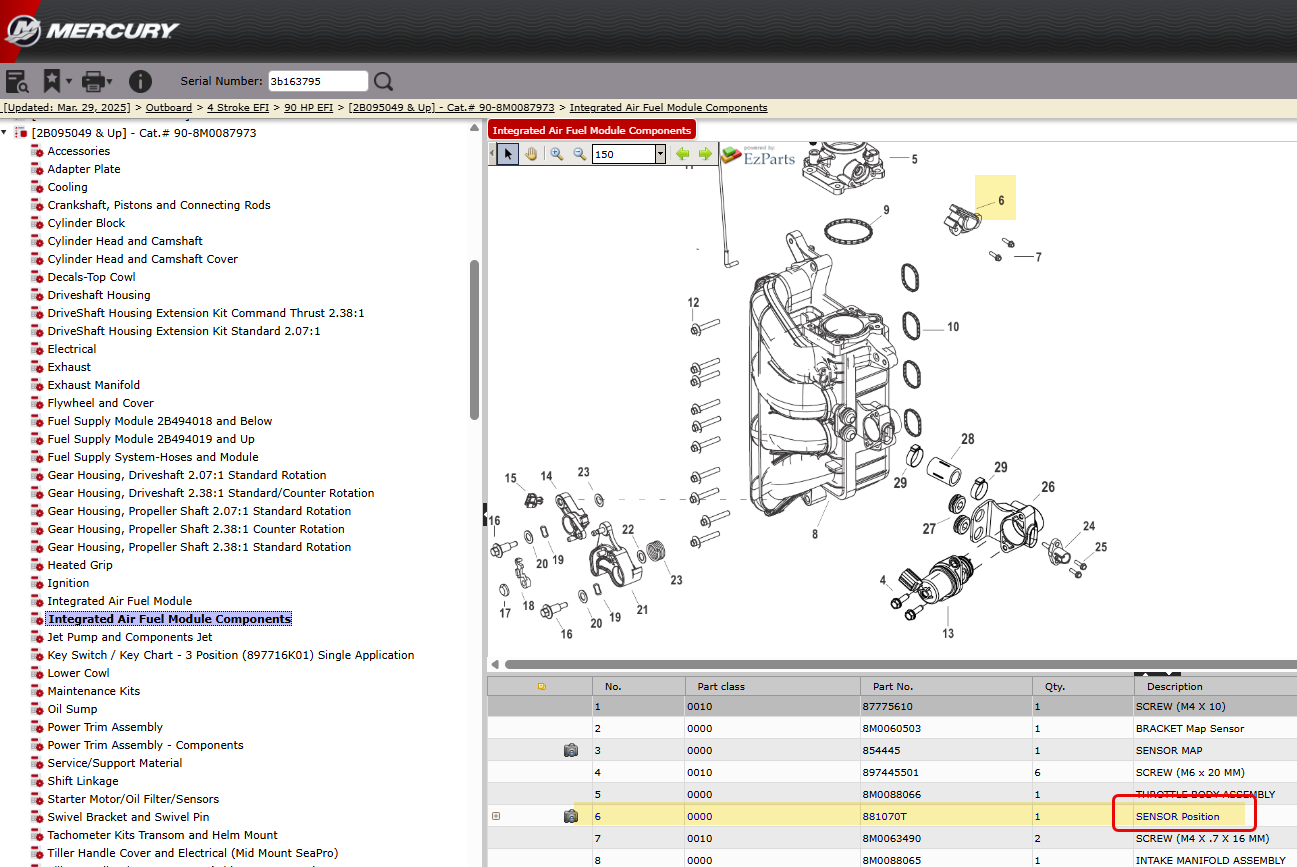The image size is (1297, 867).
Task: Select the pan hand tool
Action: click(x=531, y=154)
